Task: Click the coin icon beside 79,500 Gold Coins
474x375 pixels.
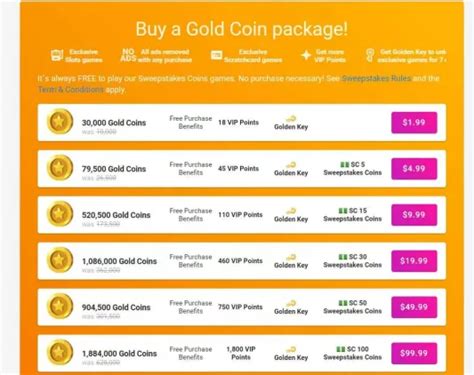Action: coord(60,168)
